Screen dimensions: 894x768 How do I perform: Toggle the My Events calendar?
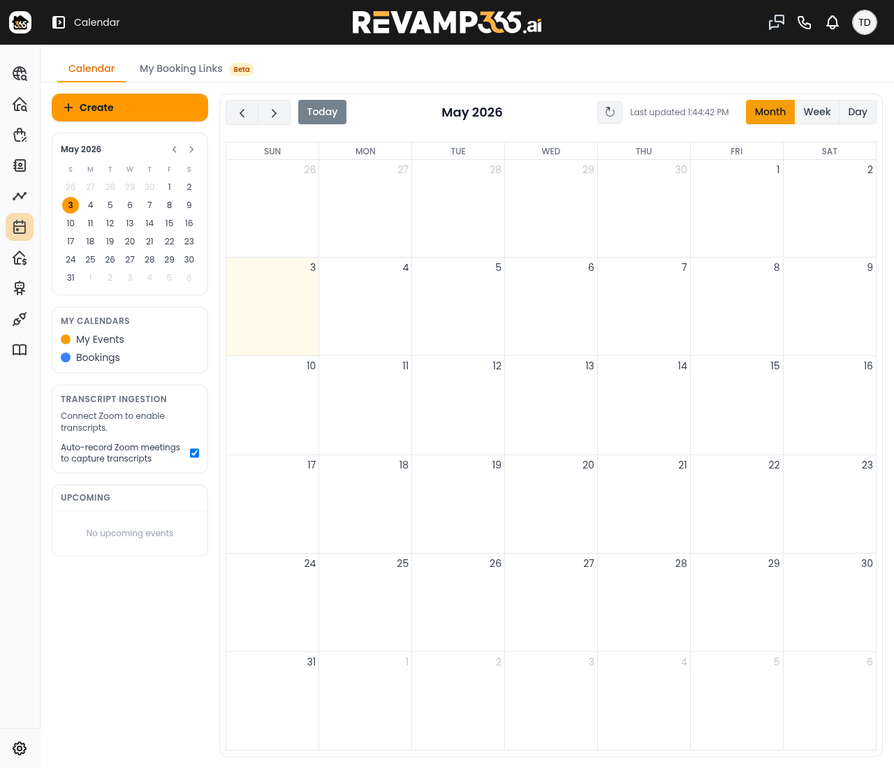click(92, 339)
